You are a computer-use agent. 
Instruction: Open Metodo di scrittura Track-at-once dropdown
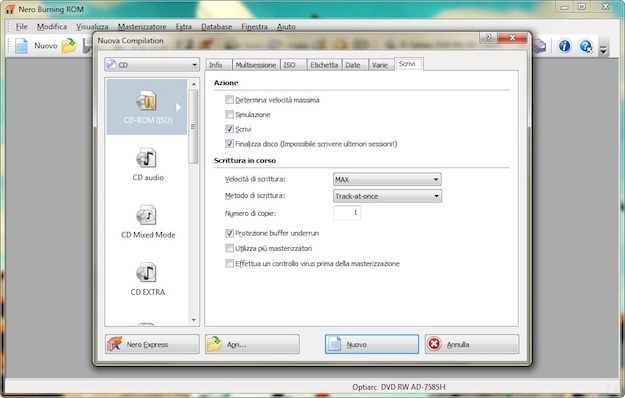(387, 196)
